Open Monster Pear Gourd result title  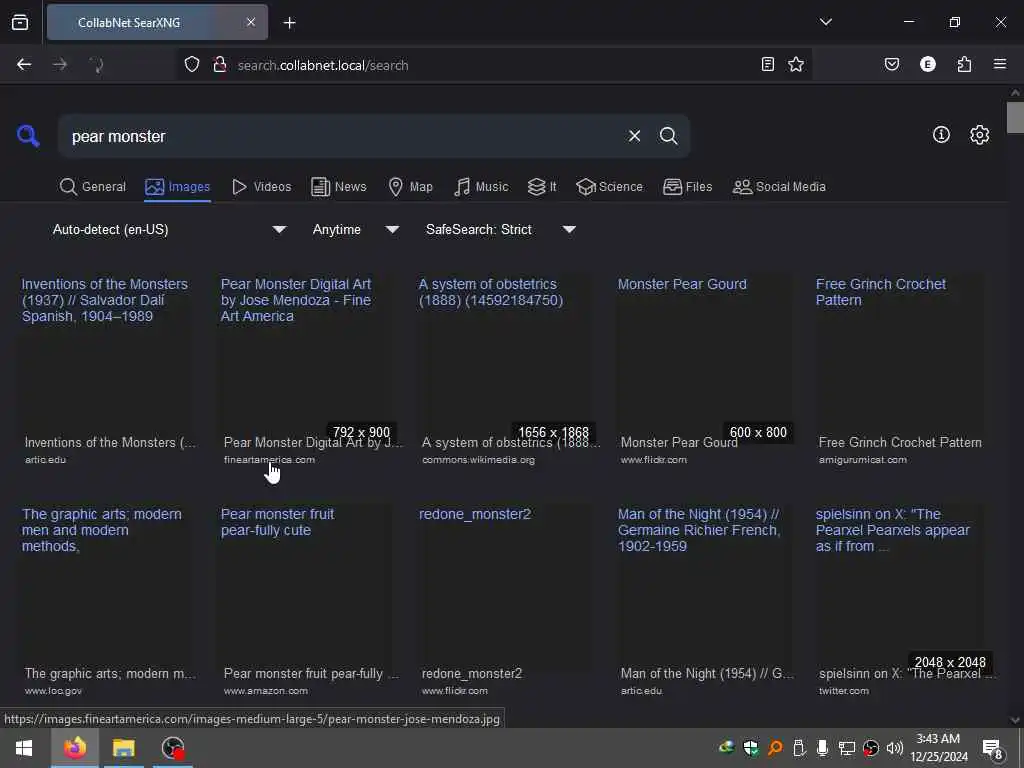coord(682,284)
